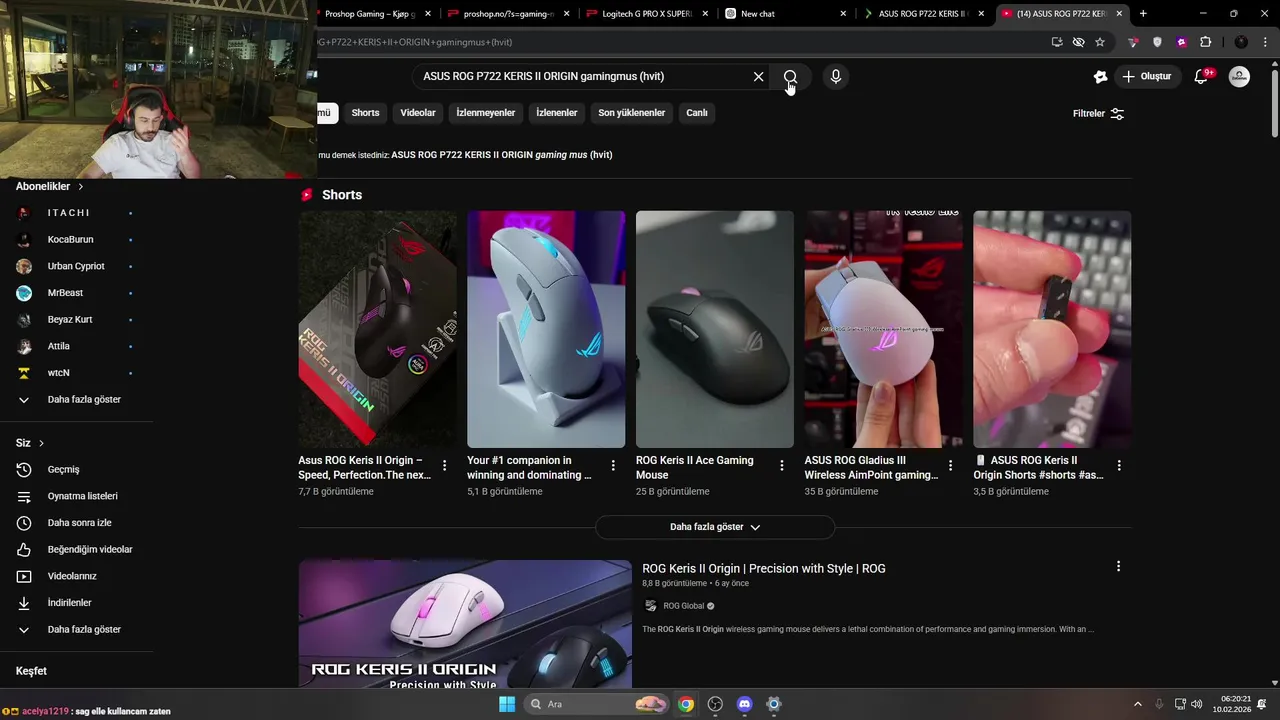This screenshot has height=720, width=1280.
Task: Open the Filtreler filter icon
Action: click(1117, 114)
